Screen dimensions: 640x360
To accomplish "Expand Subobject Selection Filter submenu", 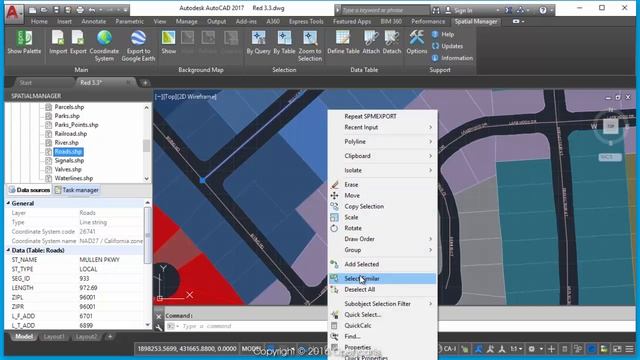I will point(382,304).
